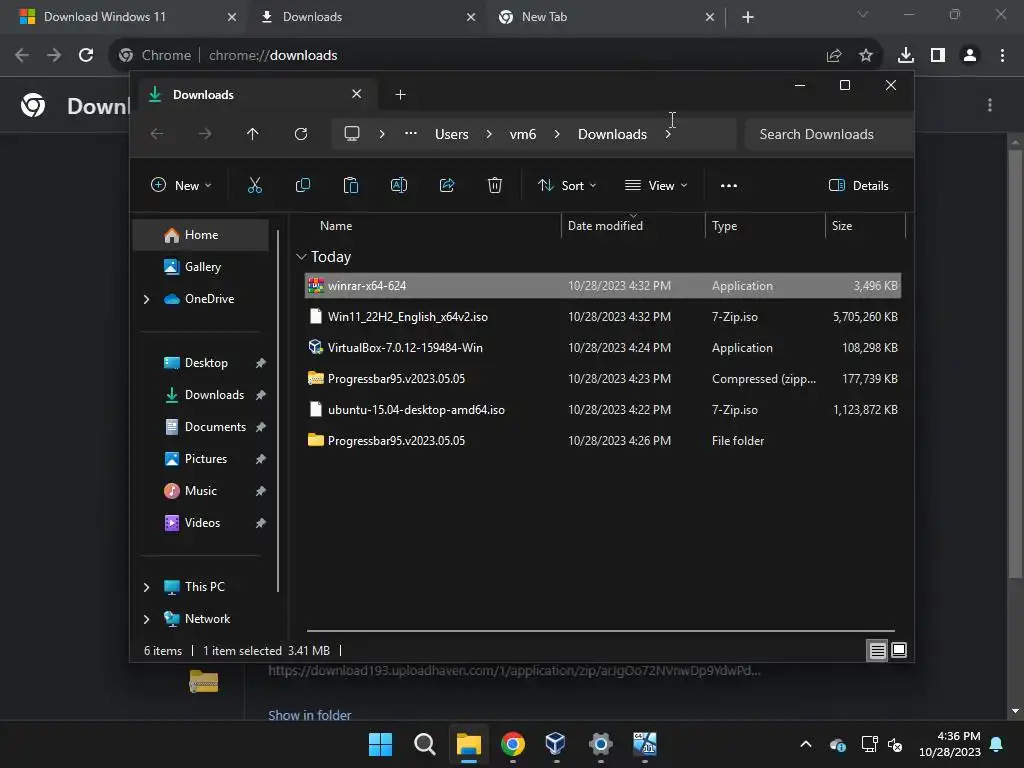Switch to Download Windows 11 Chrome tab

(124, 17)
